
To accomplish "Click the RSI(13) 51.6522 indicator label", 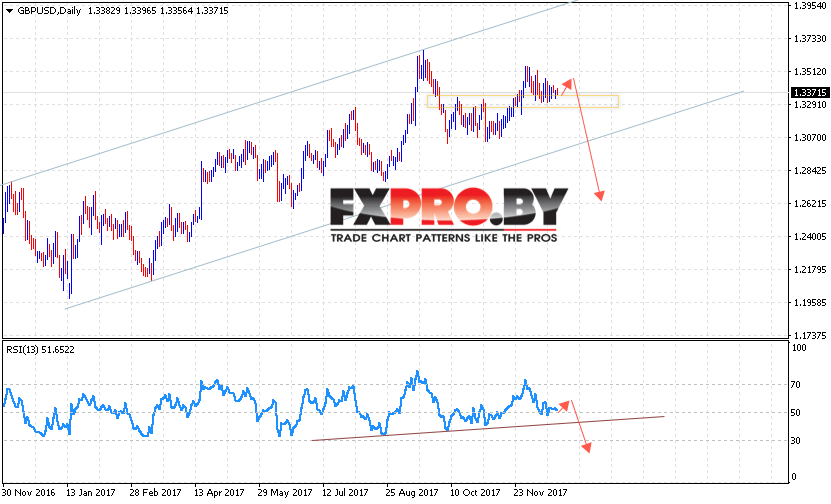I will click(40, 350).
